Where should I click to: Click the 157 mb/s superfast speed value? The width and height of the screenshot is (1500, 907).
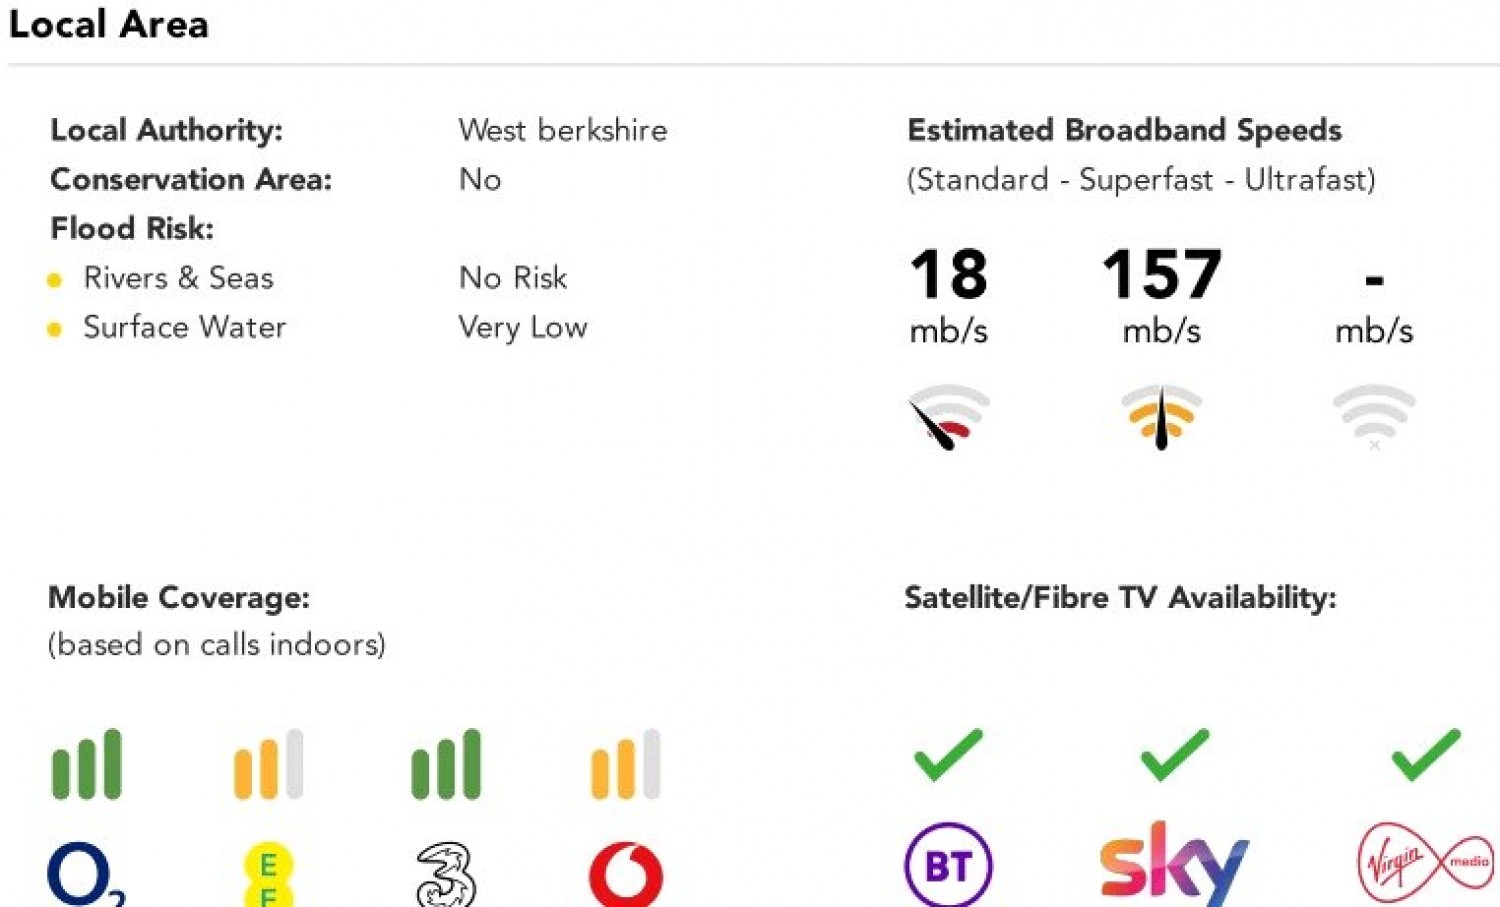point(1162,296)
